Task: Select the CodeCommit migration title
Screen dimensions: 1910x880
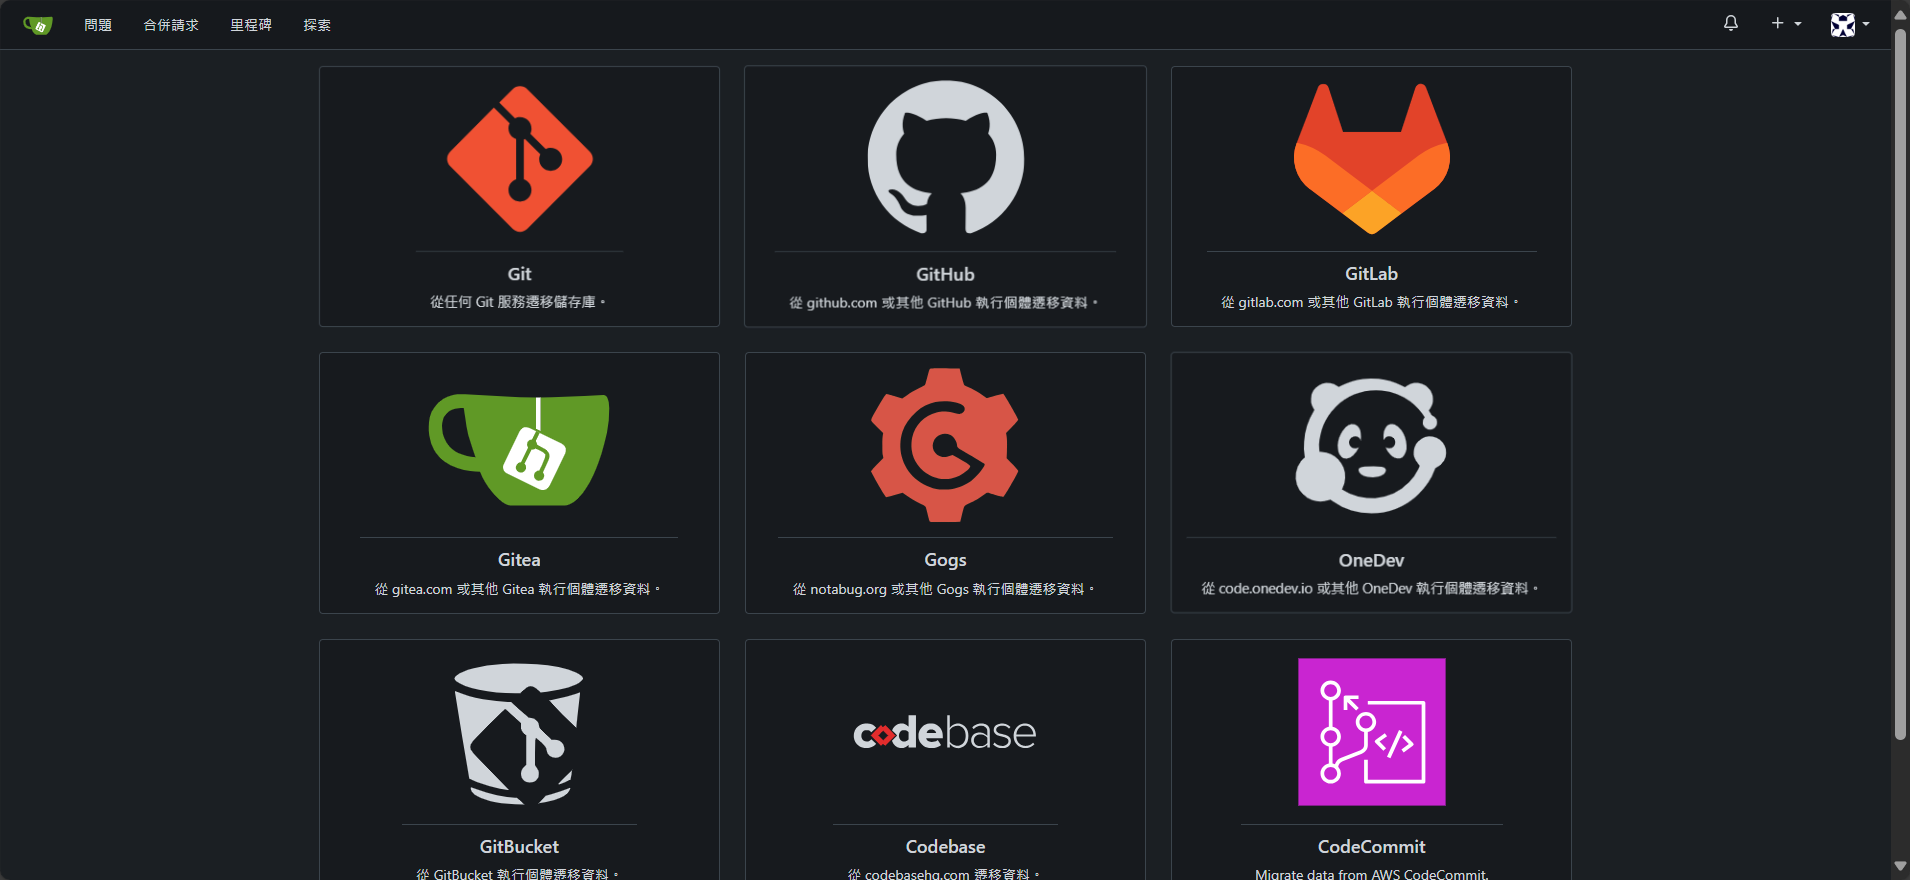Action: click(x=1371, y=847)
